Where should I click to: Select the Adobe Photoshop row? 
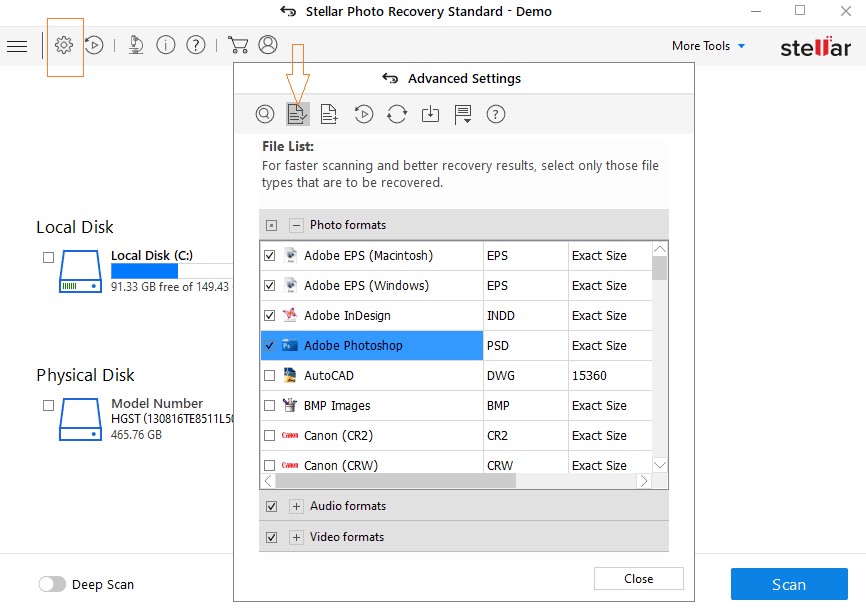coord(371,346)
